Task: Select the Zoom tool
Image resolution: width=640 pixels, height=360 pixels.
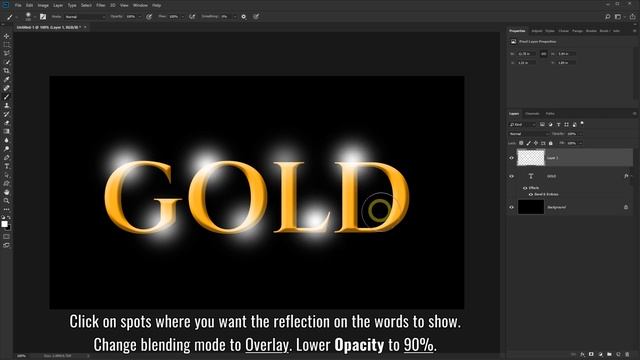Action: click(7, 200)
